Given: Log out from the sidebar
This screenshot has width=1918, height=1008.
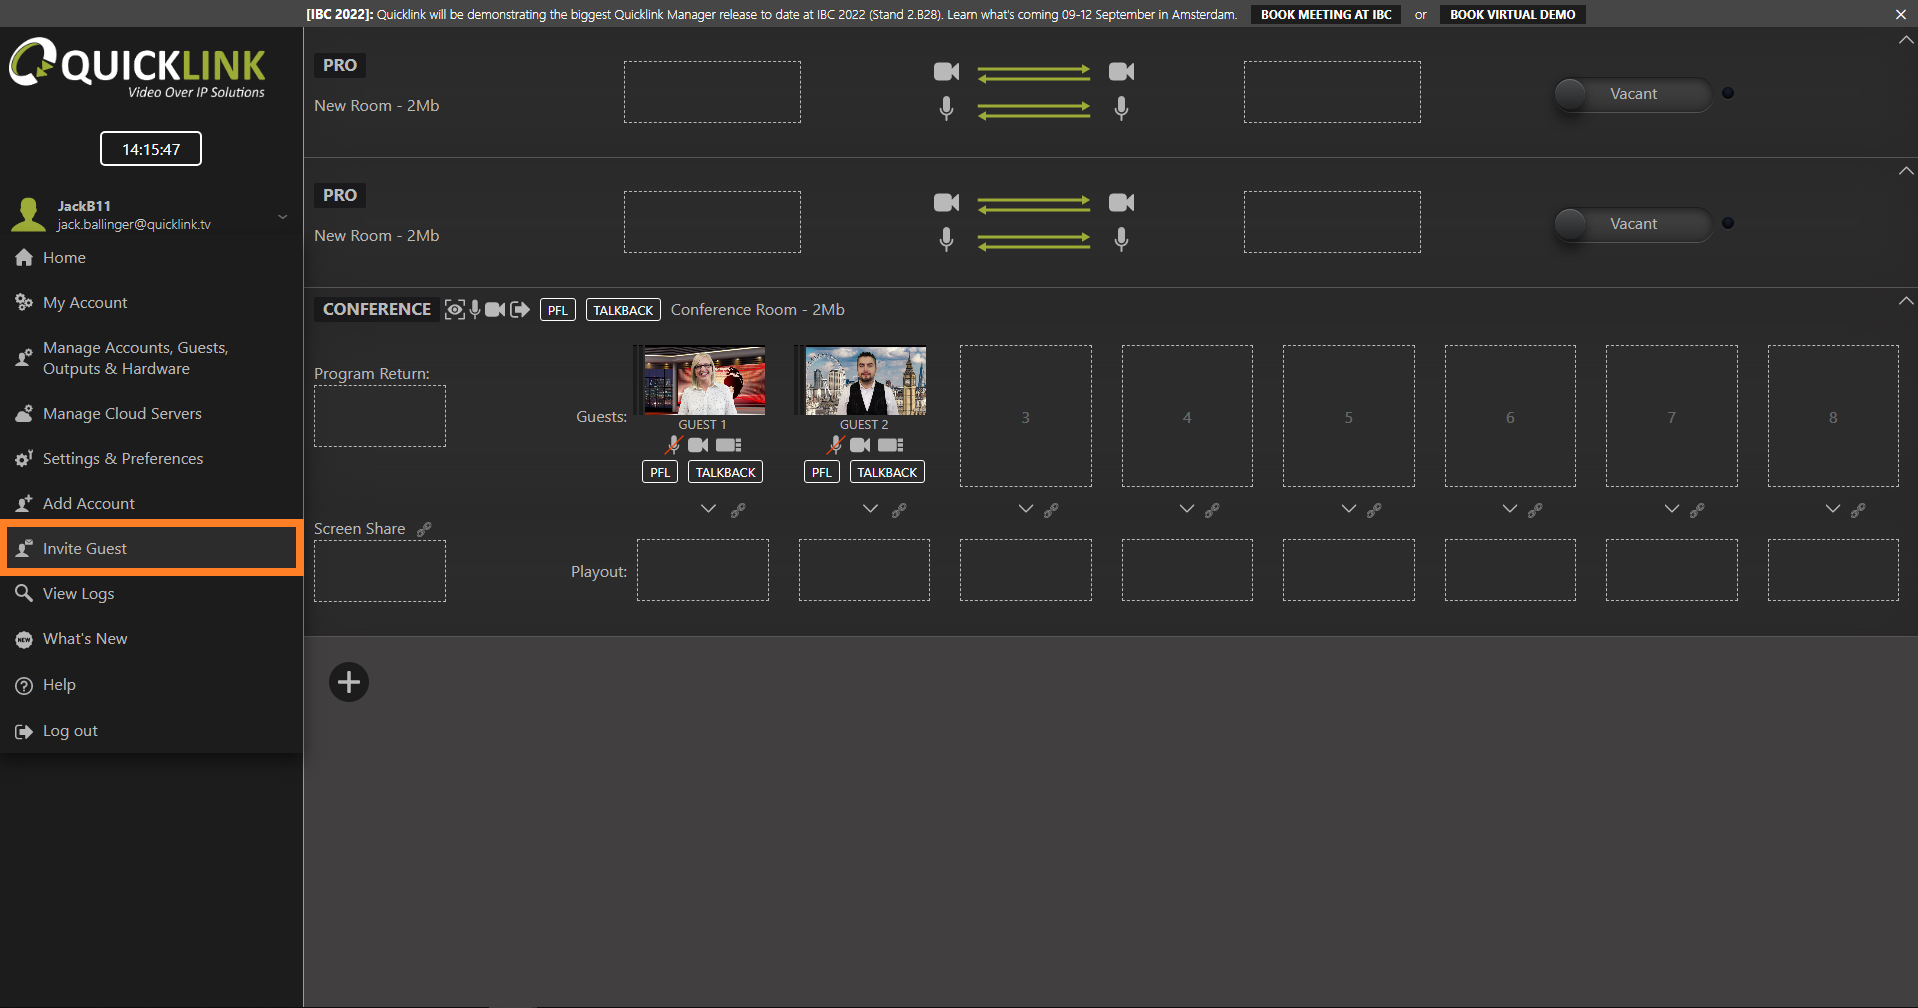Looking at the screenshot, I should tap(151, 731).
